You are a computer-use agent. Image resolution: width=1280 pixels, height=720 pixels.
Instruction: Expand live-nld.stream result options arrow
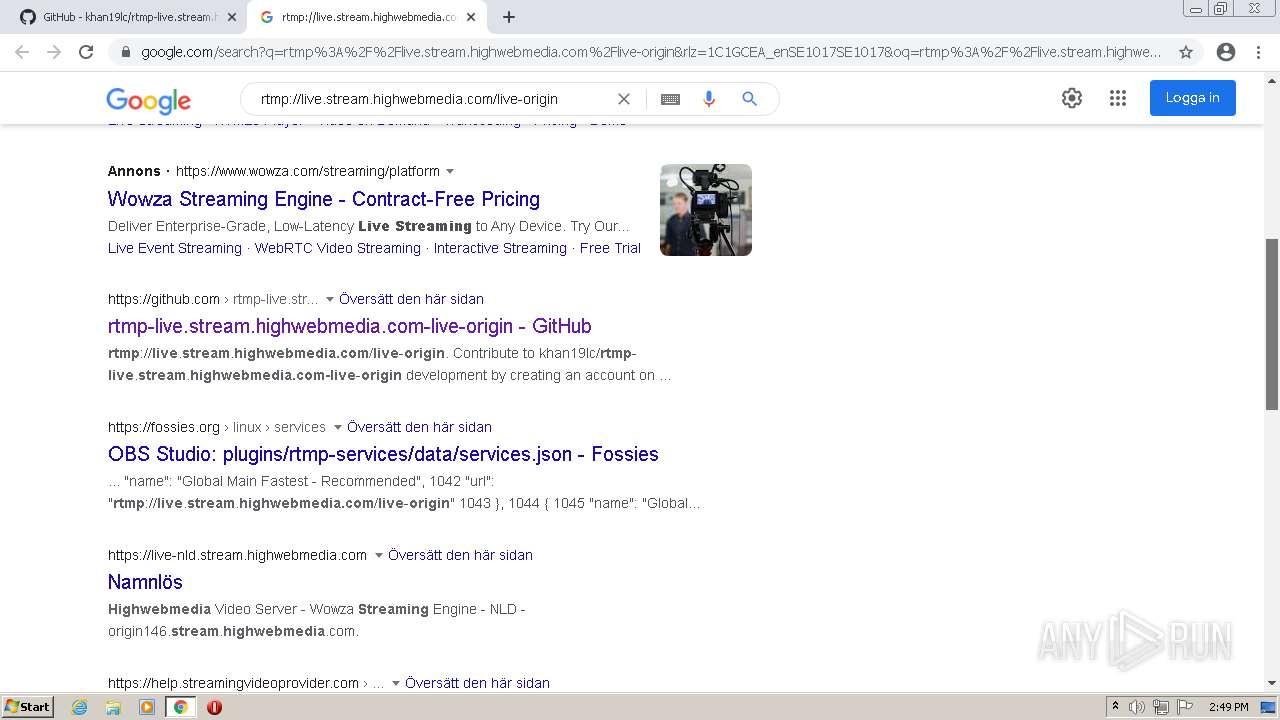click(x=379, y=556)
